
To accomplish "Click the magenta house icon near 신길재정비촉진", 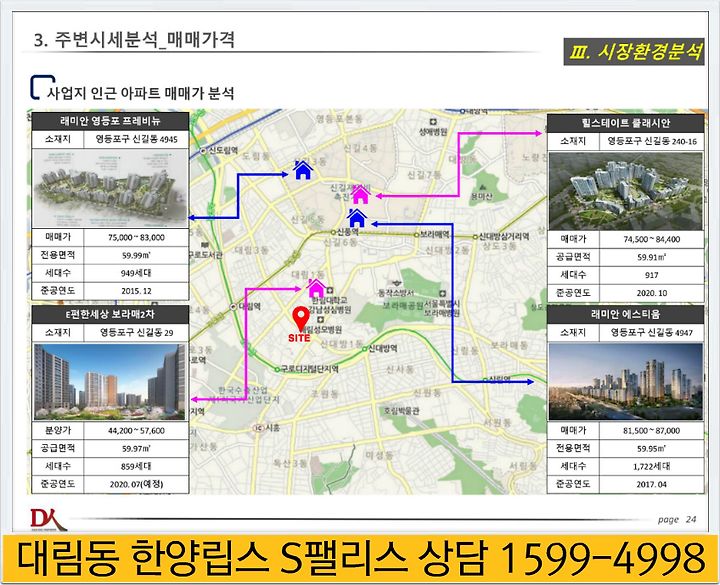I will pyautogui.click(x=360, y=194).
